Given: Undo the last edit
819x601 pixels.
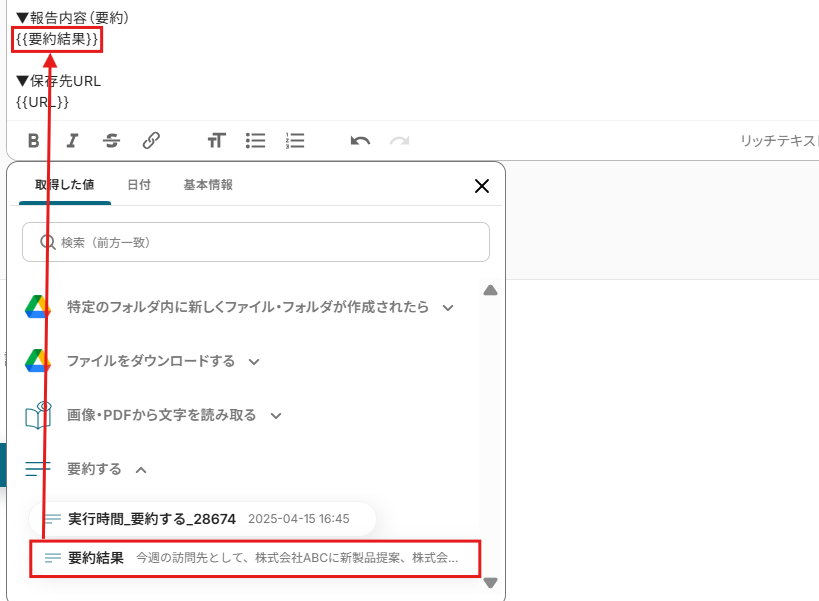Looking at the screenshot, I should coord(360,140).
